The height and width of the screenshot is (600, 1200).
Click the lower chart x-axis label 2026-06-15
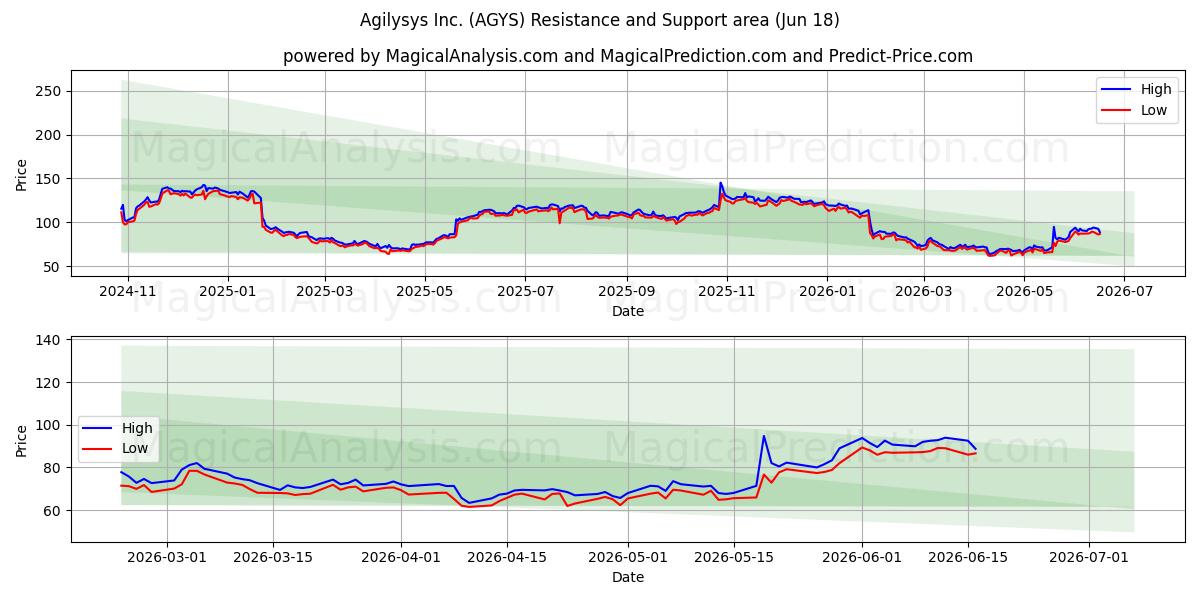click(x=969, y=558)
